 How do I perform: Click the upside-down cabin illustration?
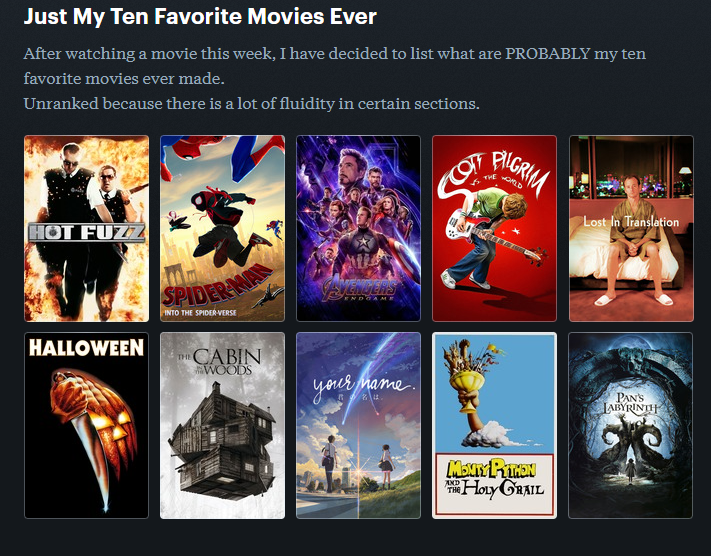(x=222, y=442)
